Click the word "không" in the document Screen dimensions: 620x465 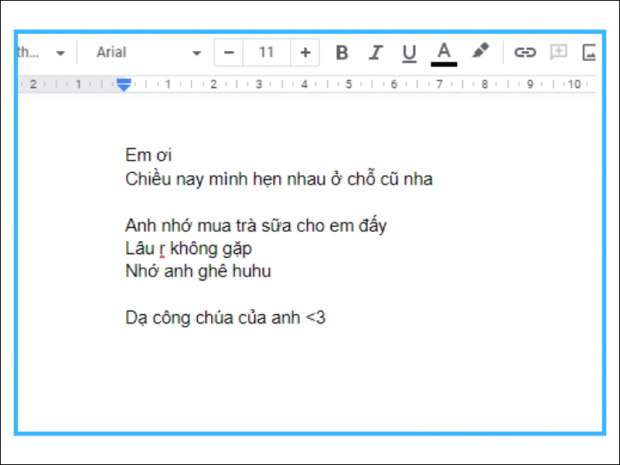point(194,249)
